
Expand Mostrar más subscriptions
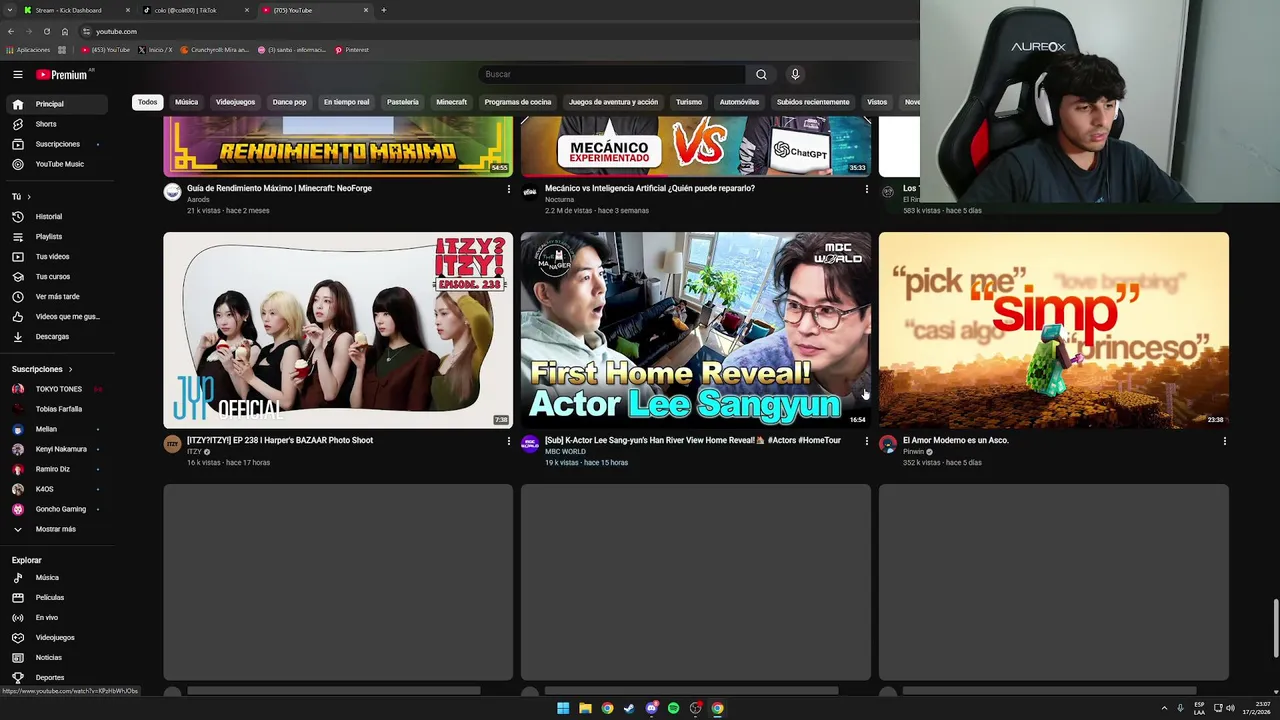click(57, 529)
